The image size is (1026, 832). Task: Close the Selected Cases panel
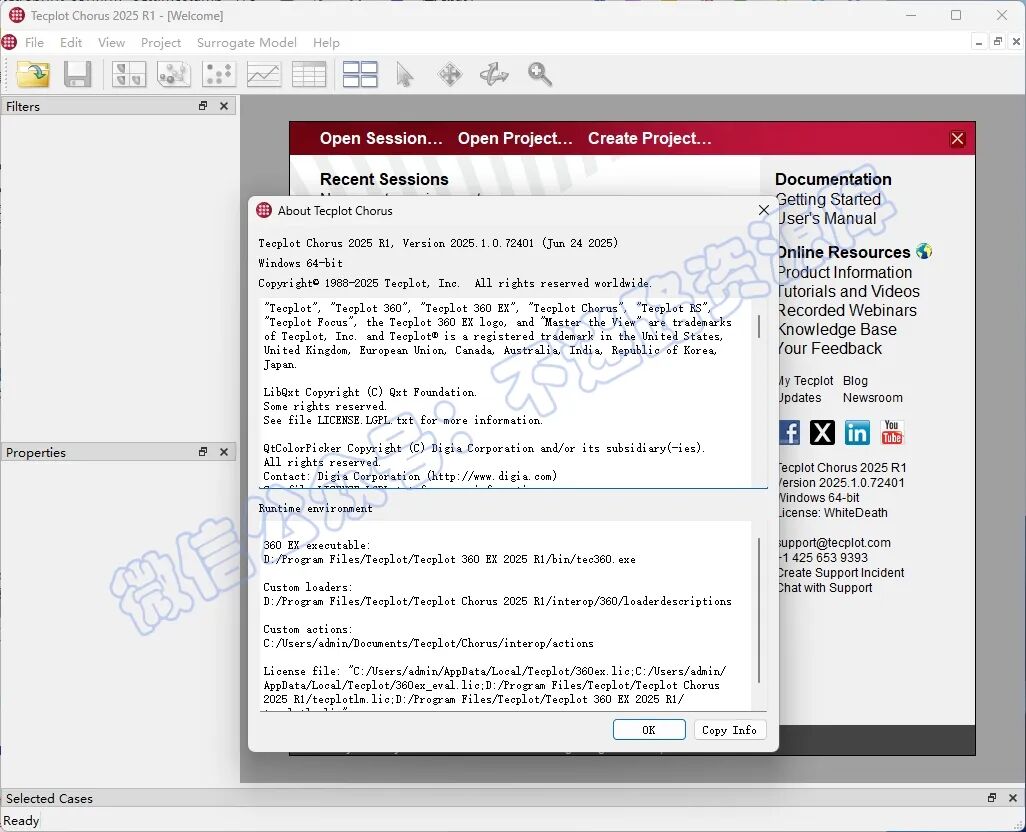(x=1013, y=798)
